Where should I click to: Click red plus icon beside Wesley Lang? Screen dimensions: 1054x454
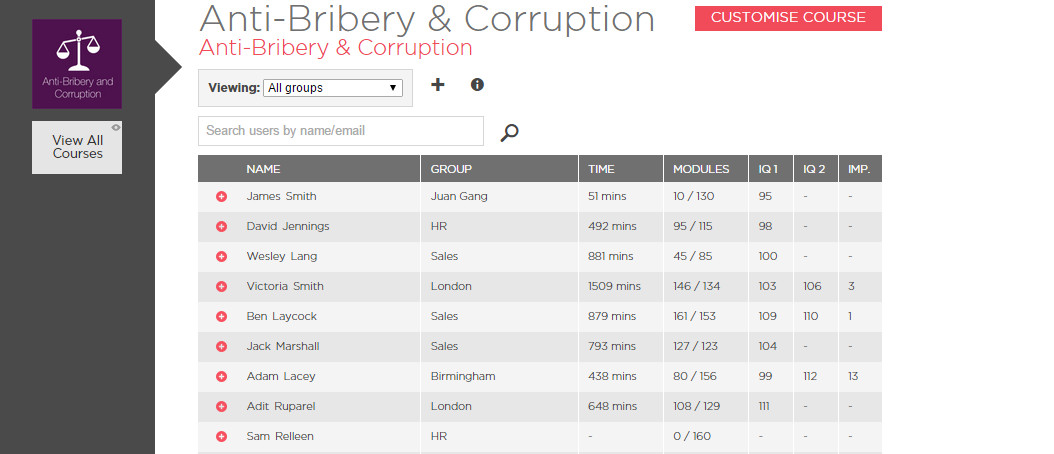(221, 257)
